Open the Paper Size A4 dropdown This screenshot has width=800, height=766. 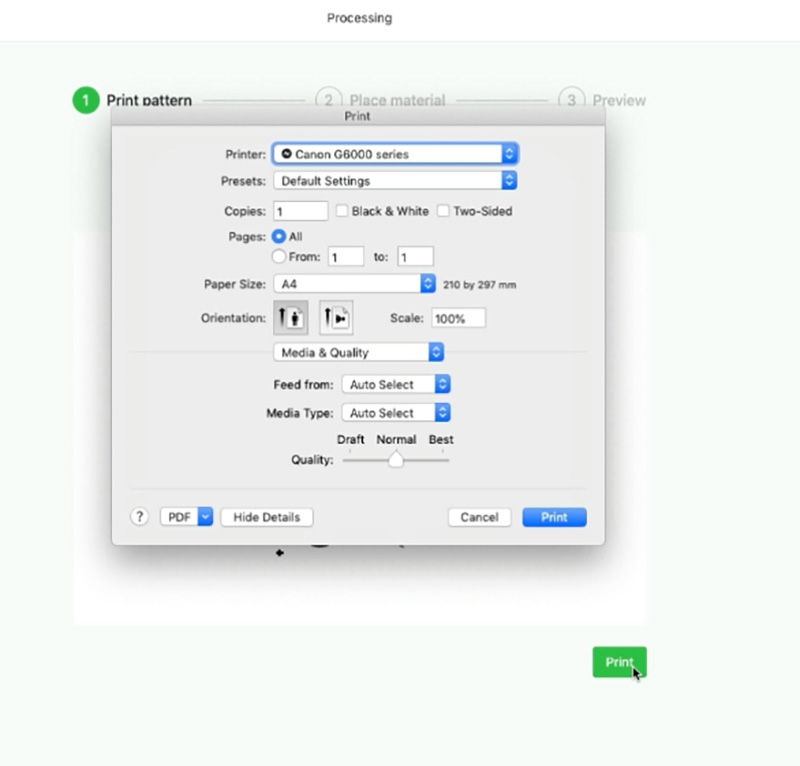pos(355,284)
